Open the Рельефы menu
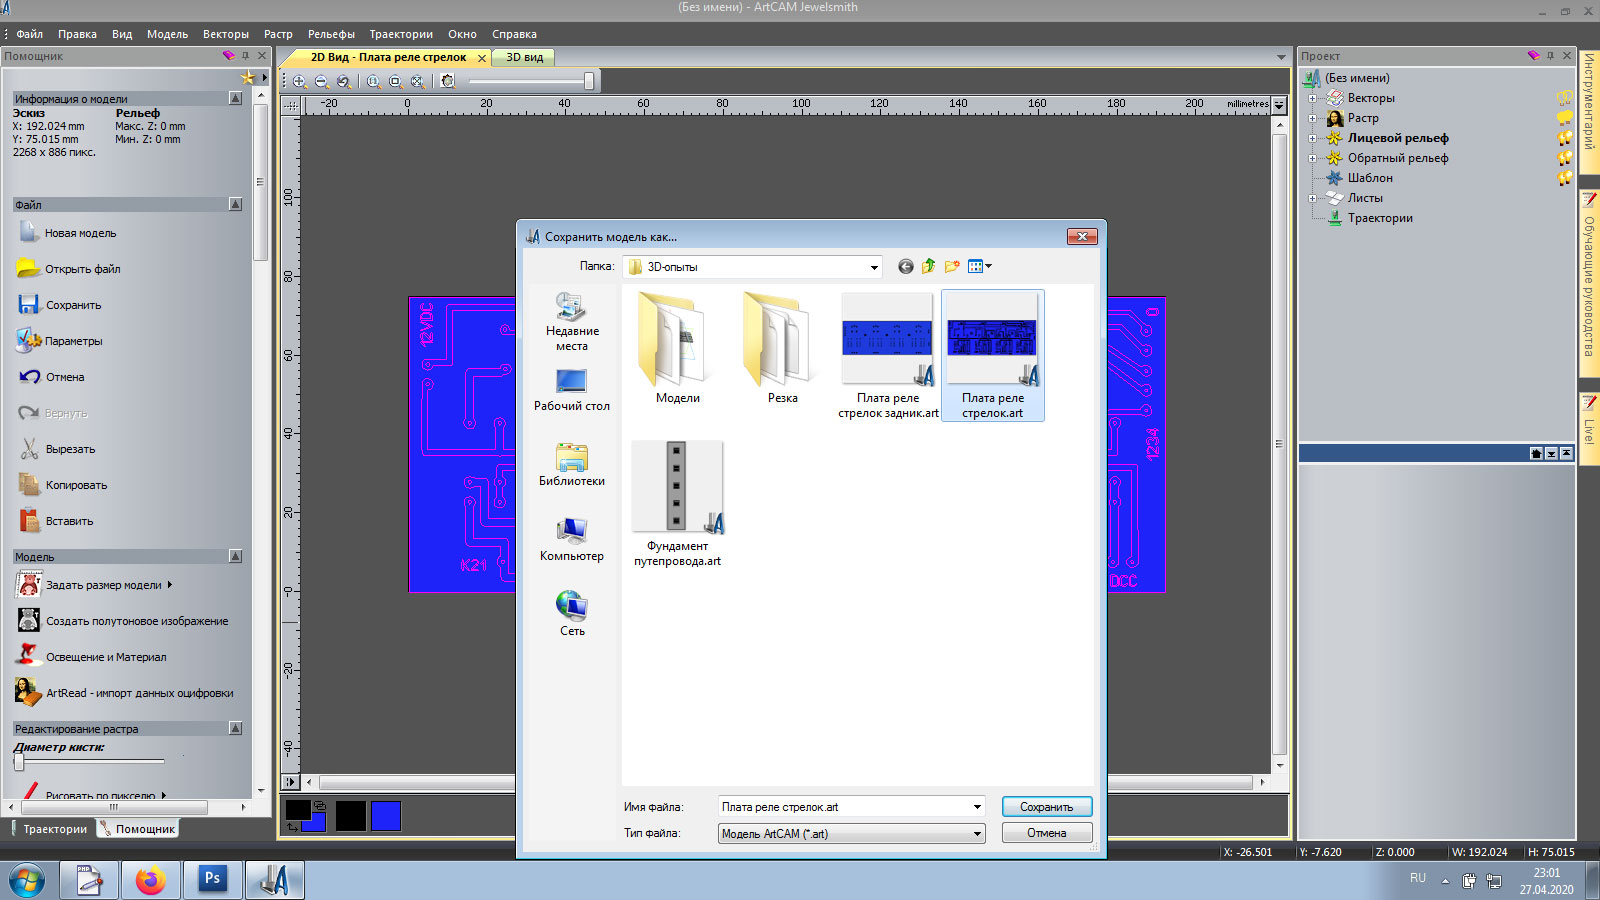 point(331,34)
